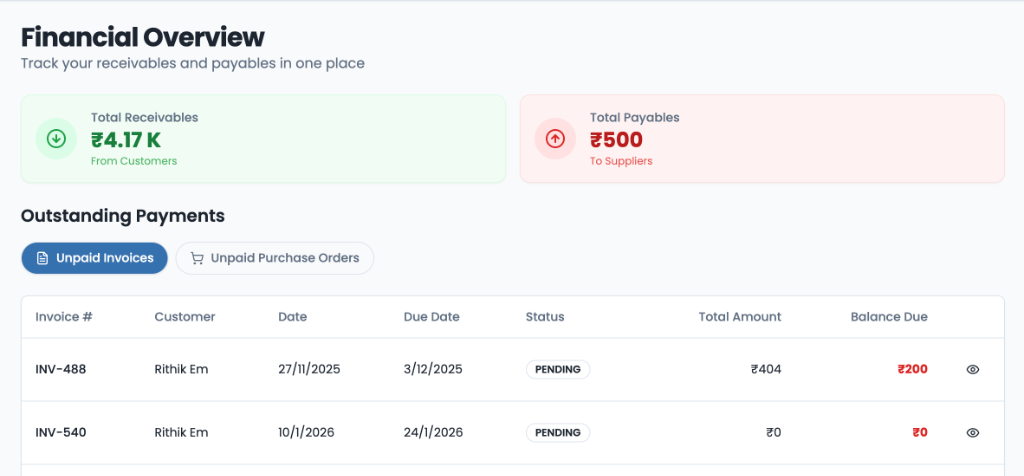Click the green down-arrow receivables icon
Image resolution: width=1024 pixels, height=476 pixels.
[x=56, y=139]
